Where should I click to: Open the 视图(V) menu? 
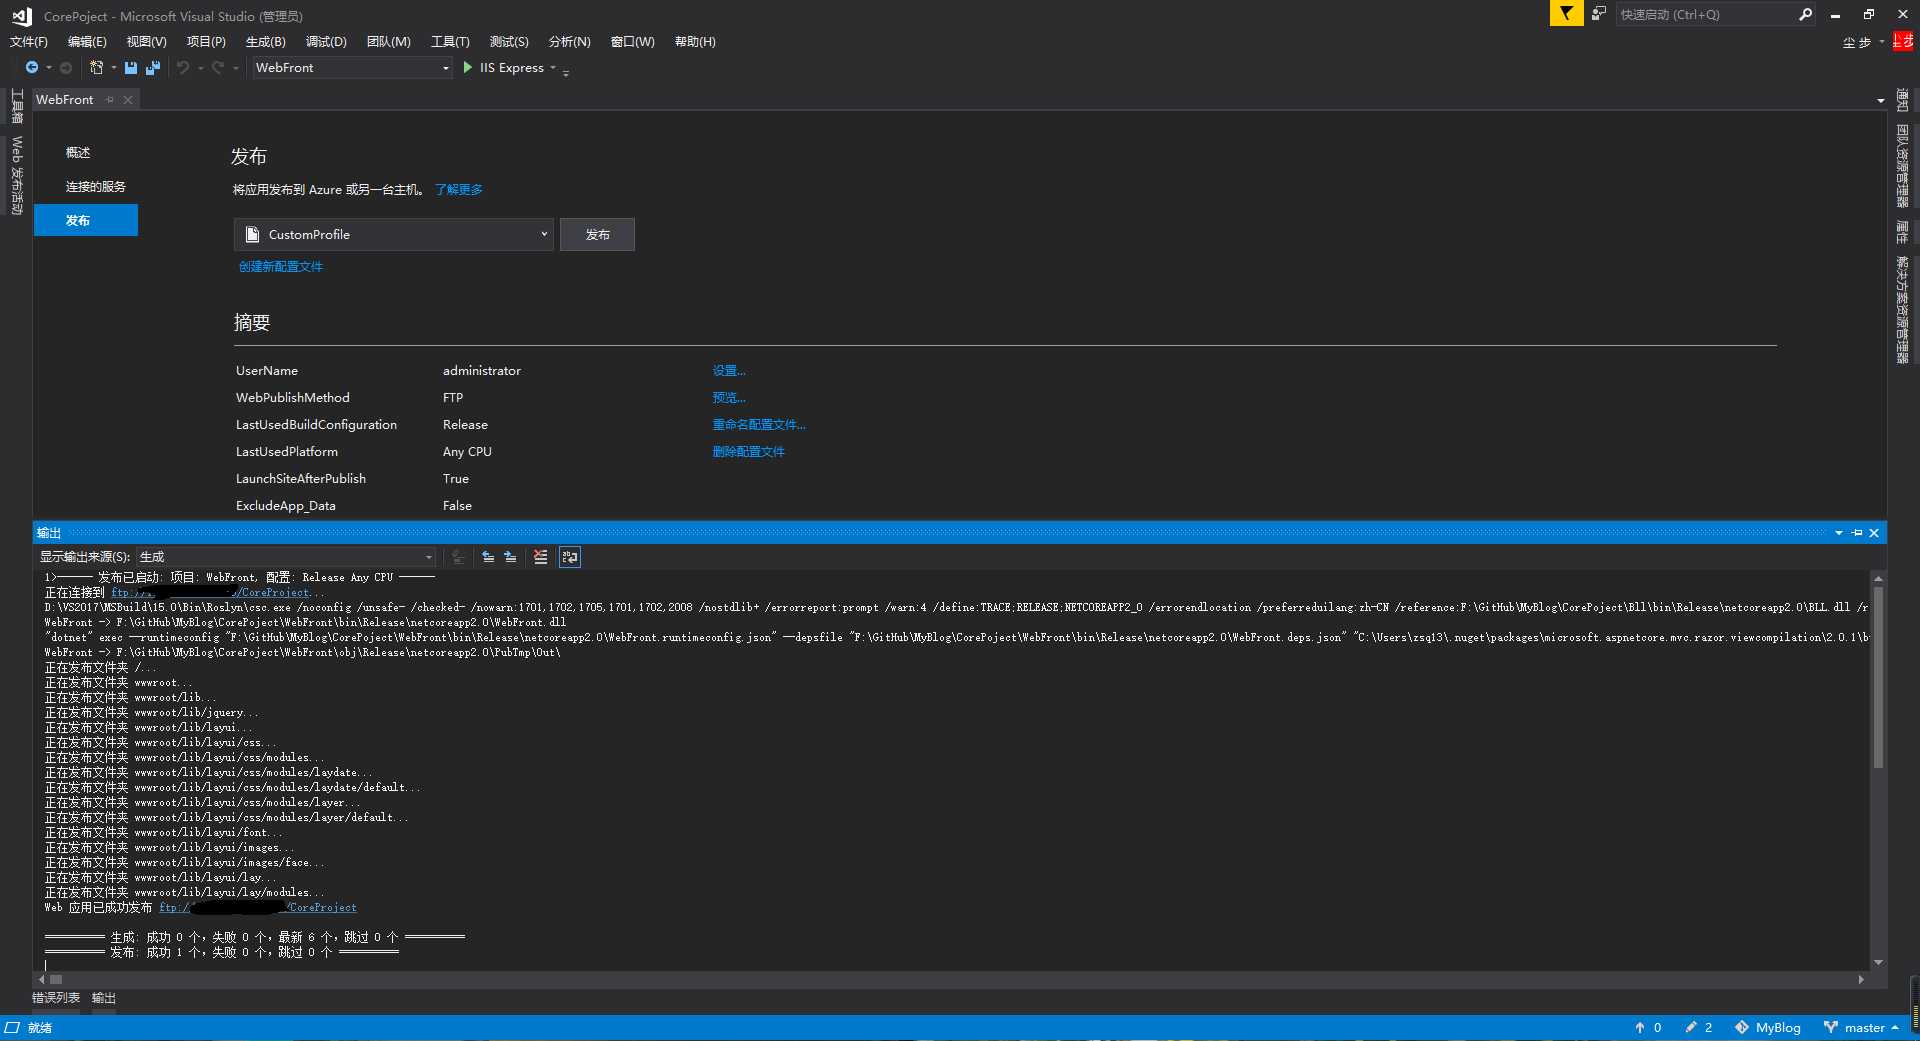point(146,42)
